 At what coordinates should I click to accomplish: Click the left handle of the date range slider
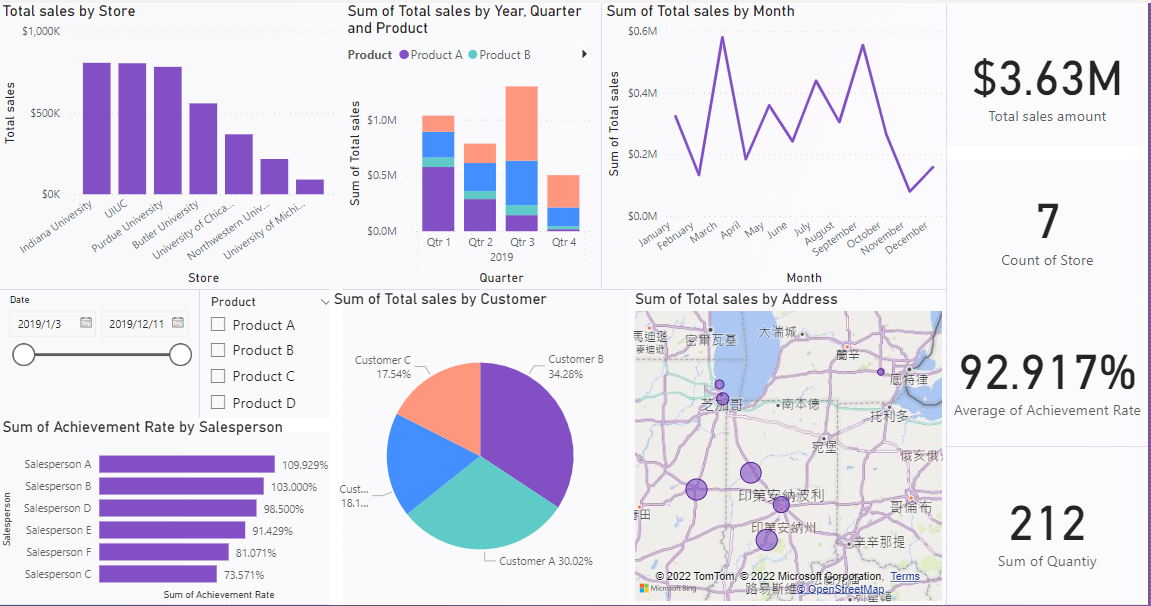tap(22, 354)
